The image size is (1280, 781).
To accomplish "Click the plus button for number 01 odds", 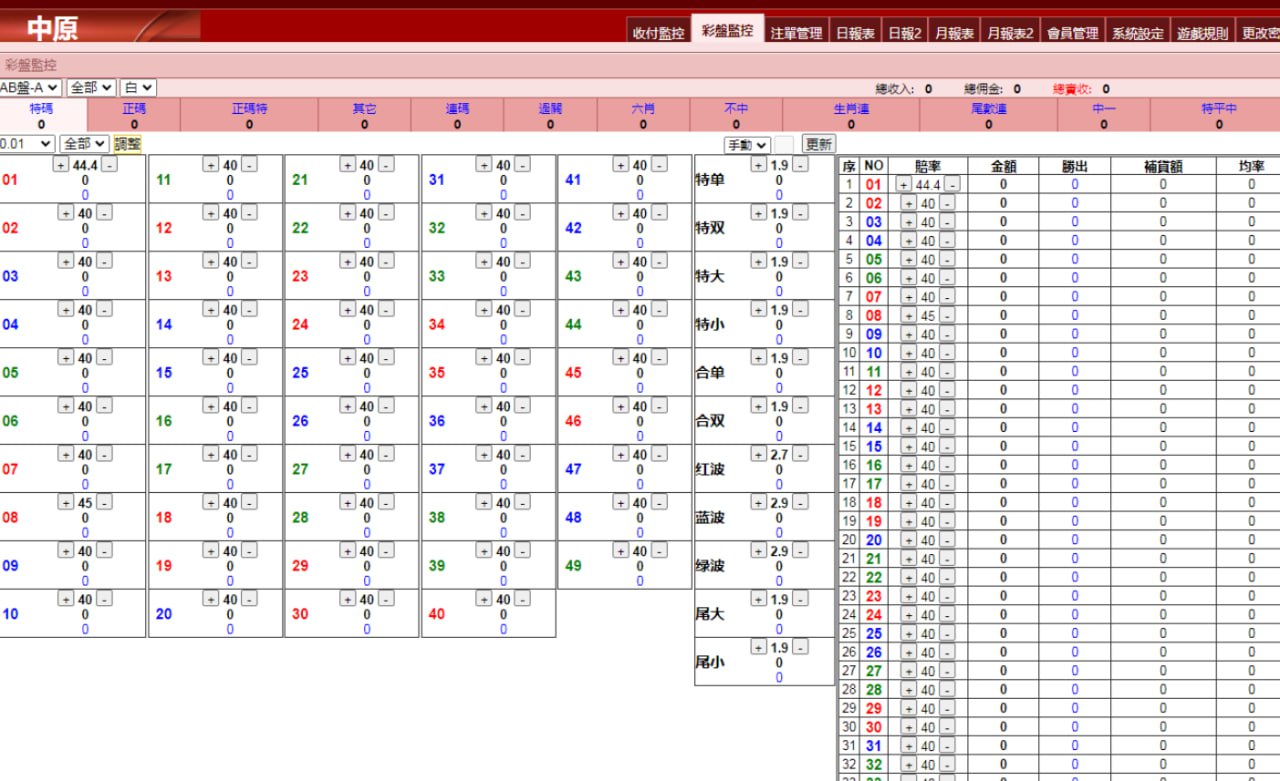I will click(x=61, y=165).
